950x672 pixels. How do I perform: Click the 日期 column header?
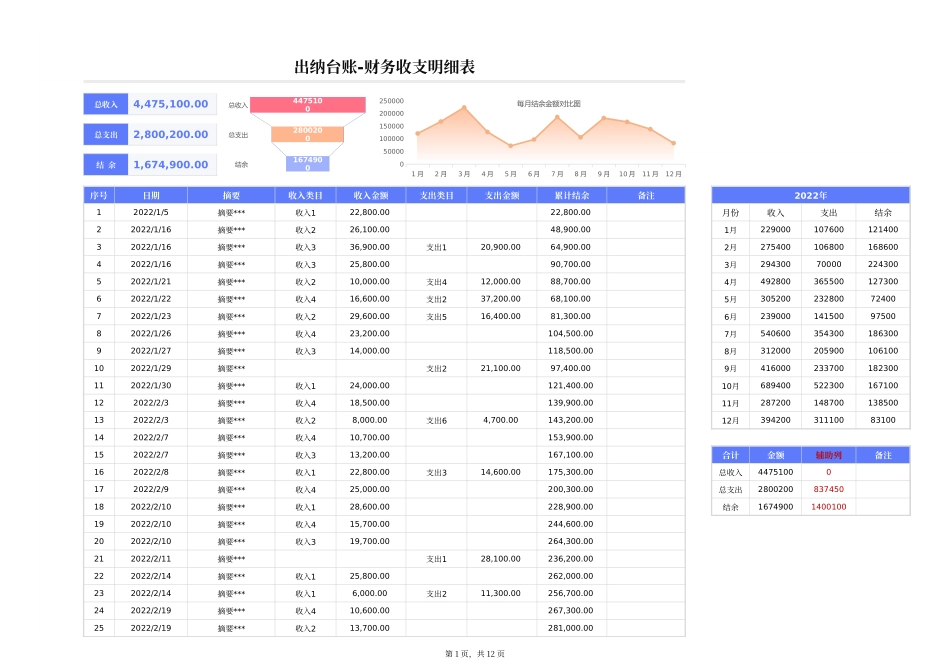(x=150, y=194)
